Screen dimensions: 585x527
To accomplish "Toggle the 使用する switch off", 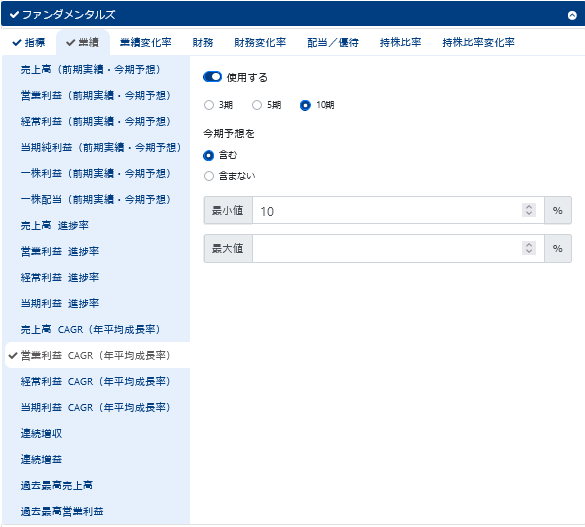I will click(212, 77).
